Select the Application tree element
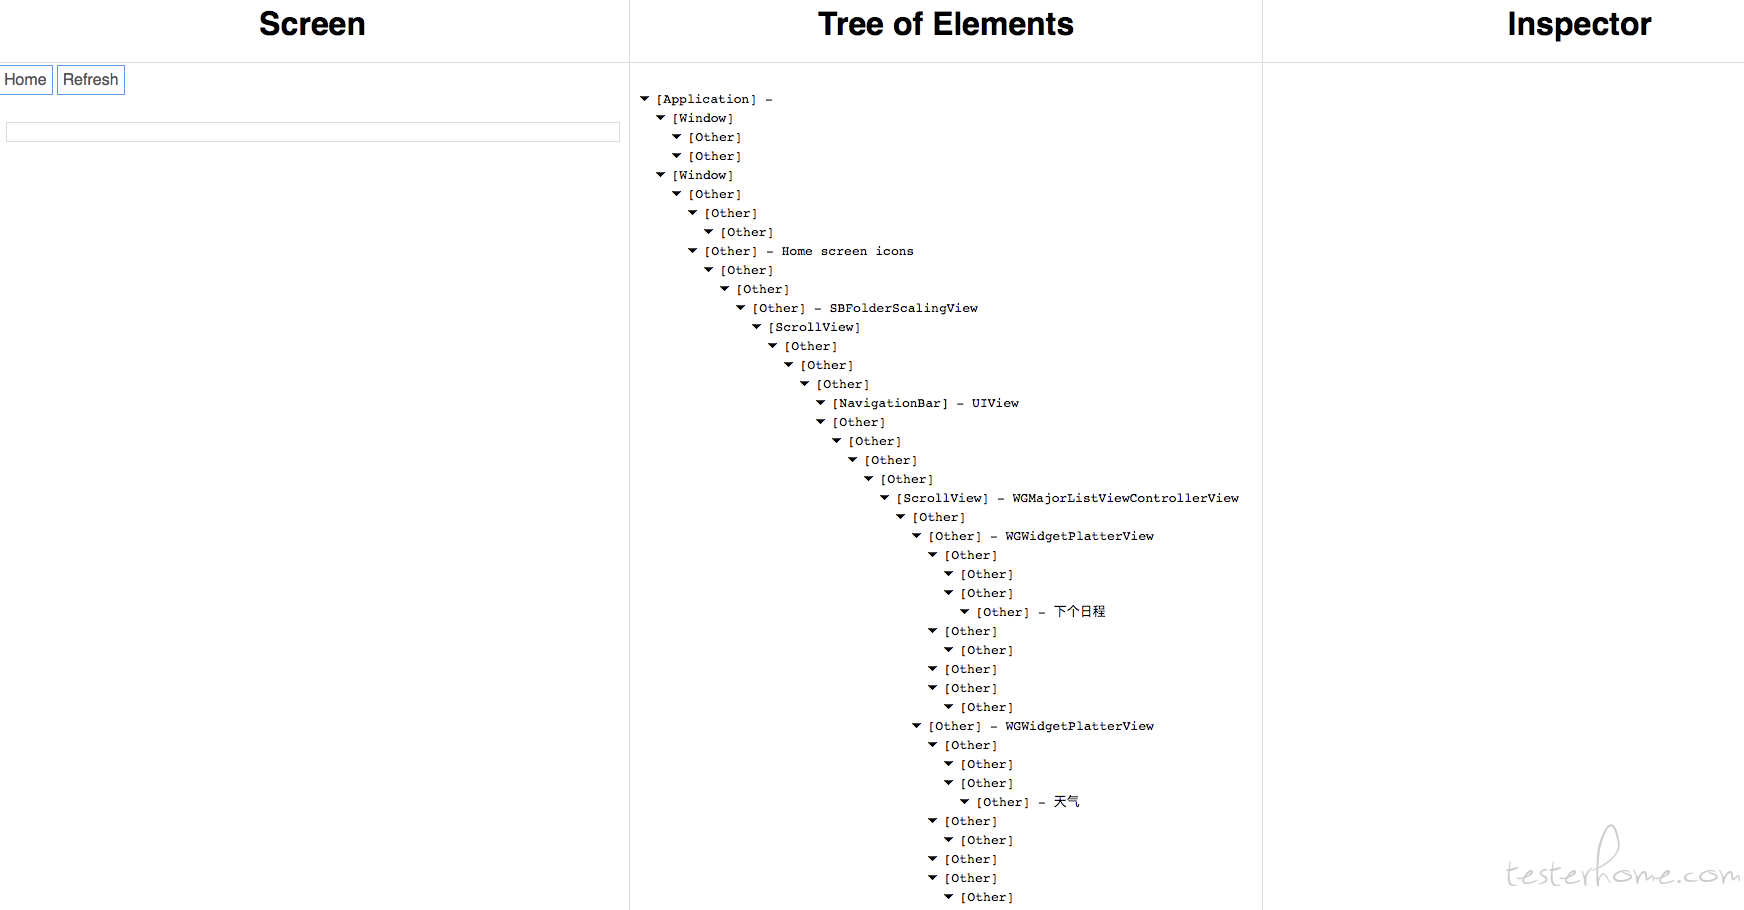This screenshot has width=1744, height=910. click(x=706, y=99)
